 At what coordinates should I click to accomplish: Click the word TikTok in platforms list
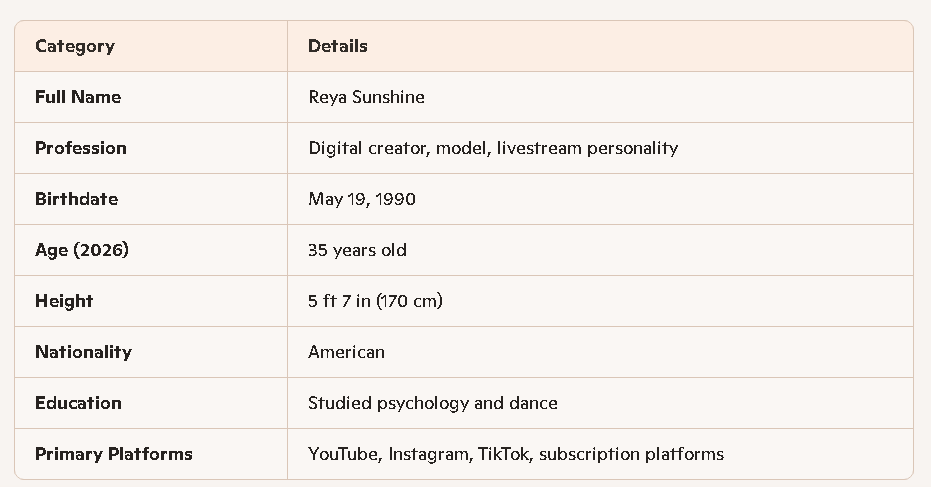[503, 454]
